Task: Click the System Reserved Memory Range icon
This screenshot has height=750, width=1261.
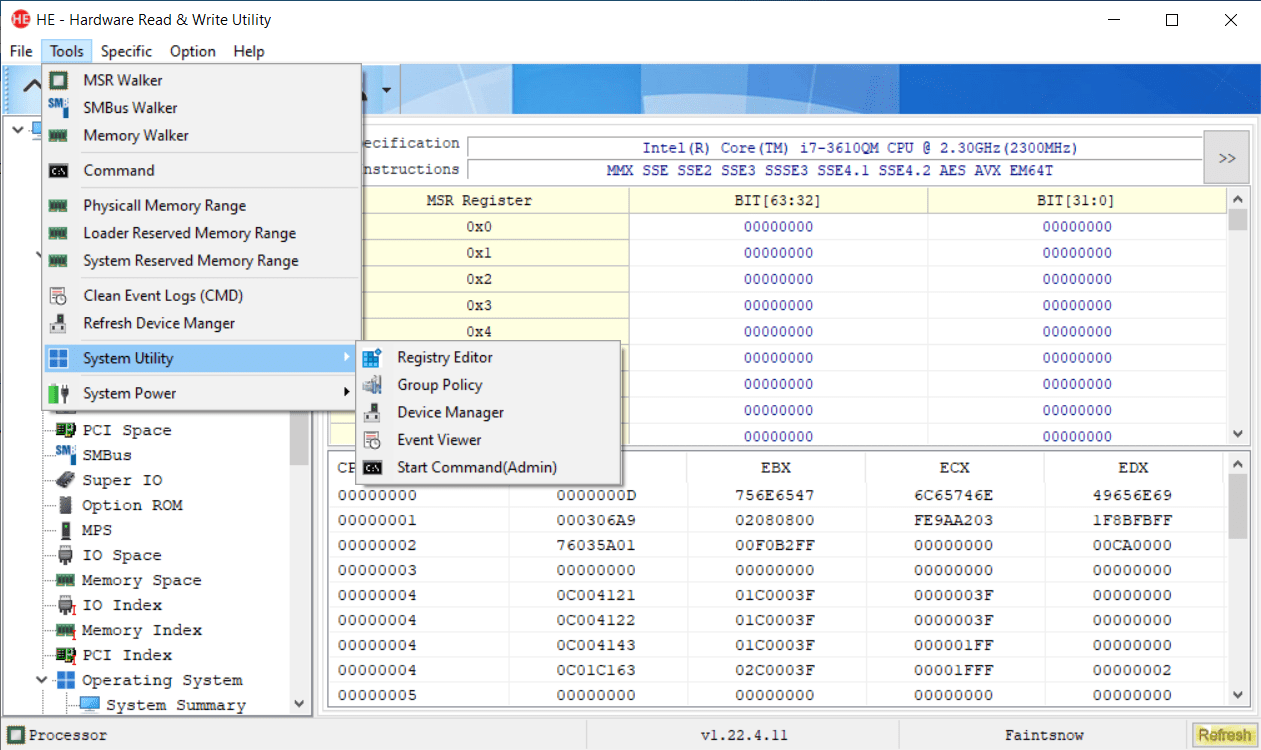Action: pos(59,260)
